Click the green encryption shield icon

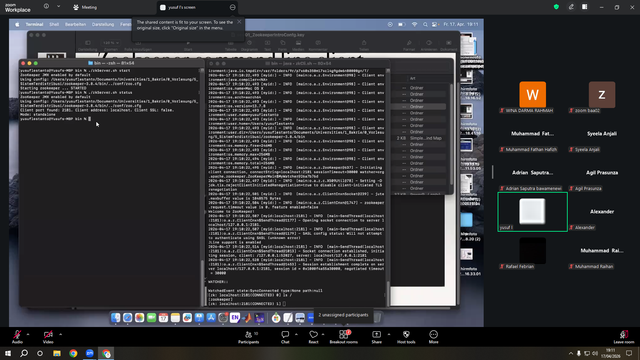[x=556, y=7]
